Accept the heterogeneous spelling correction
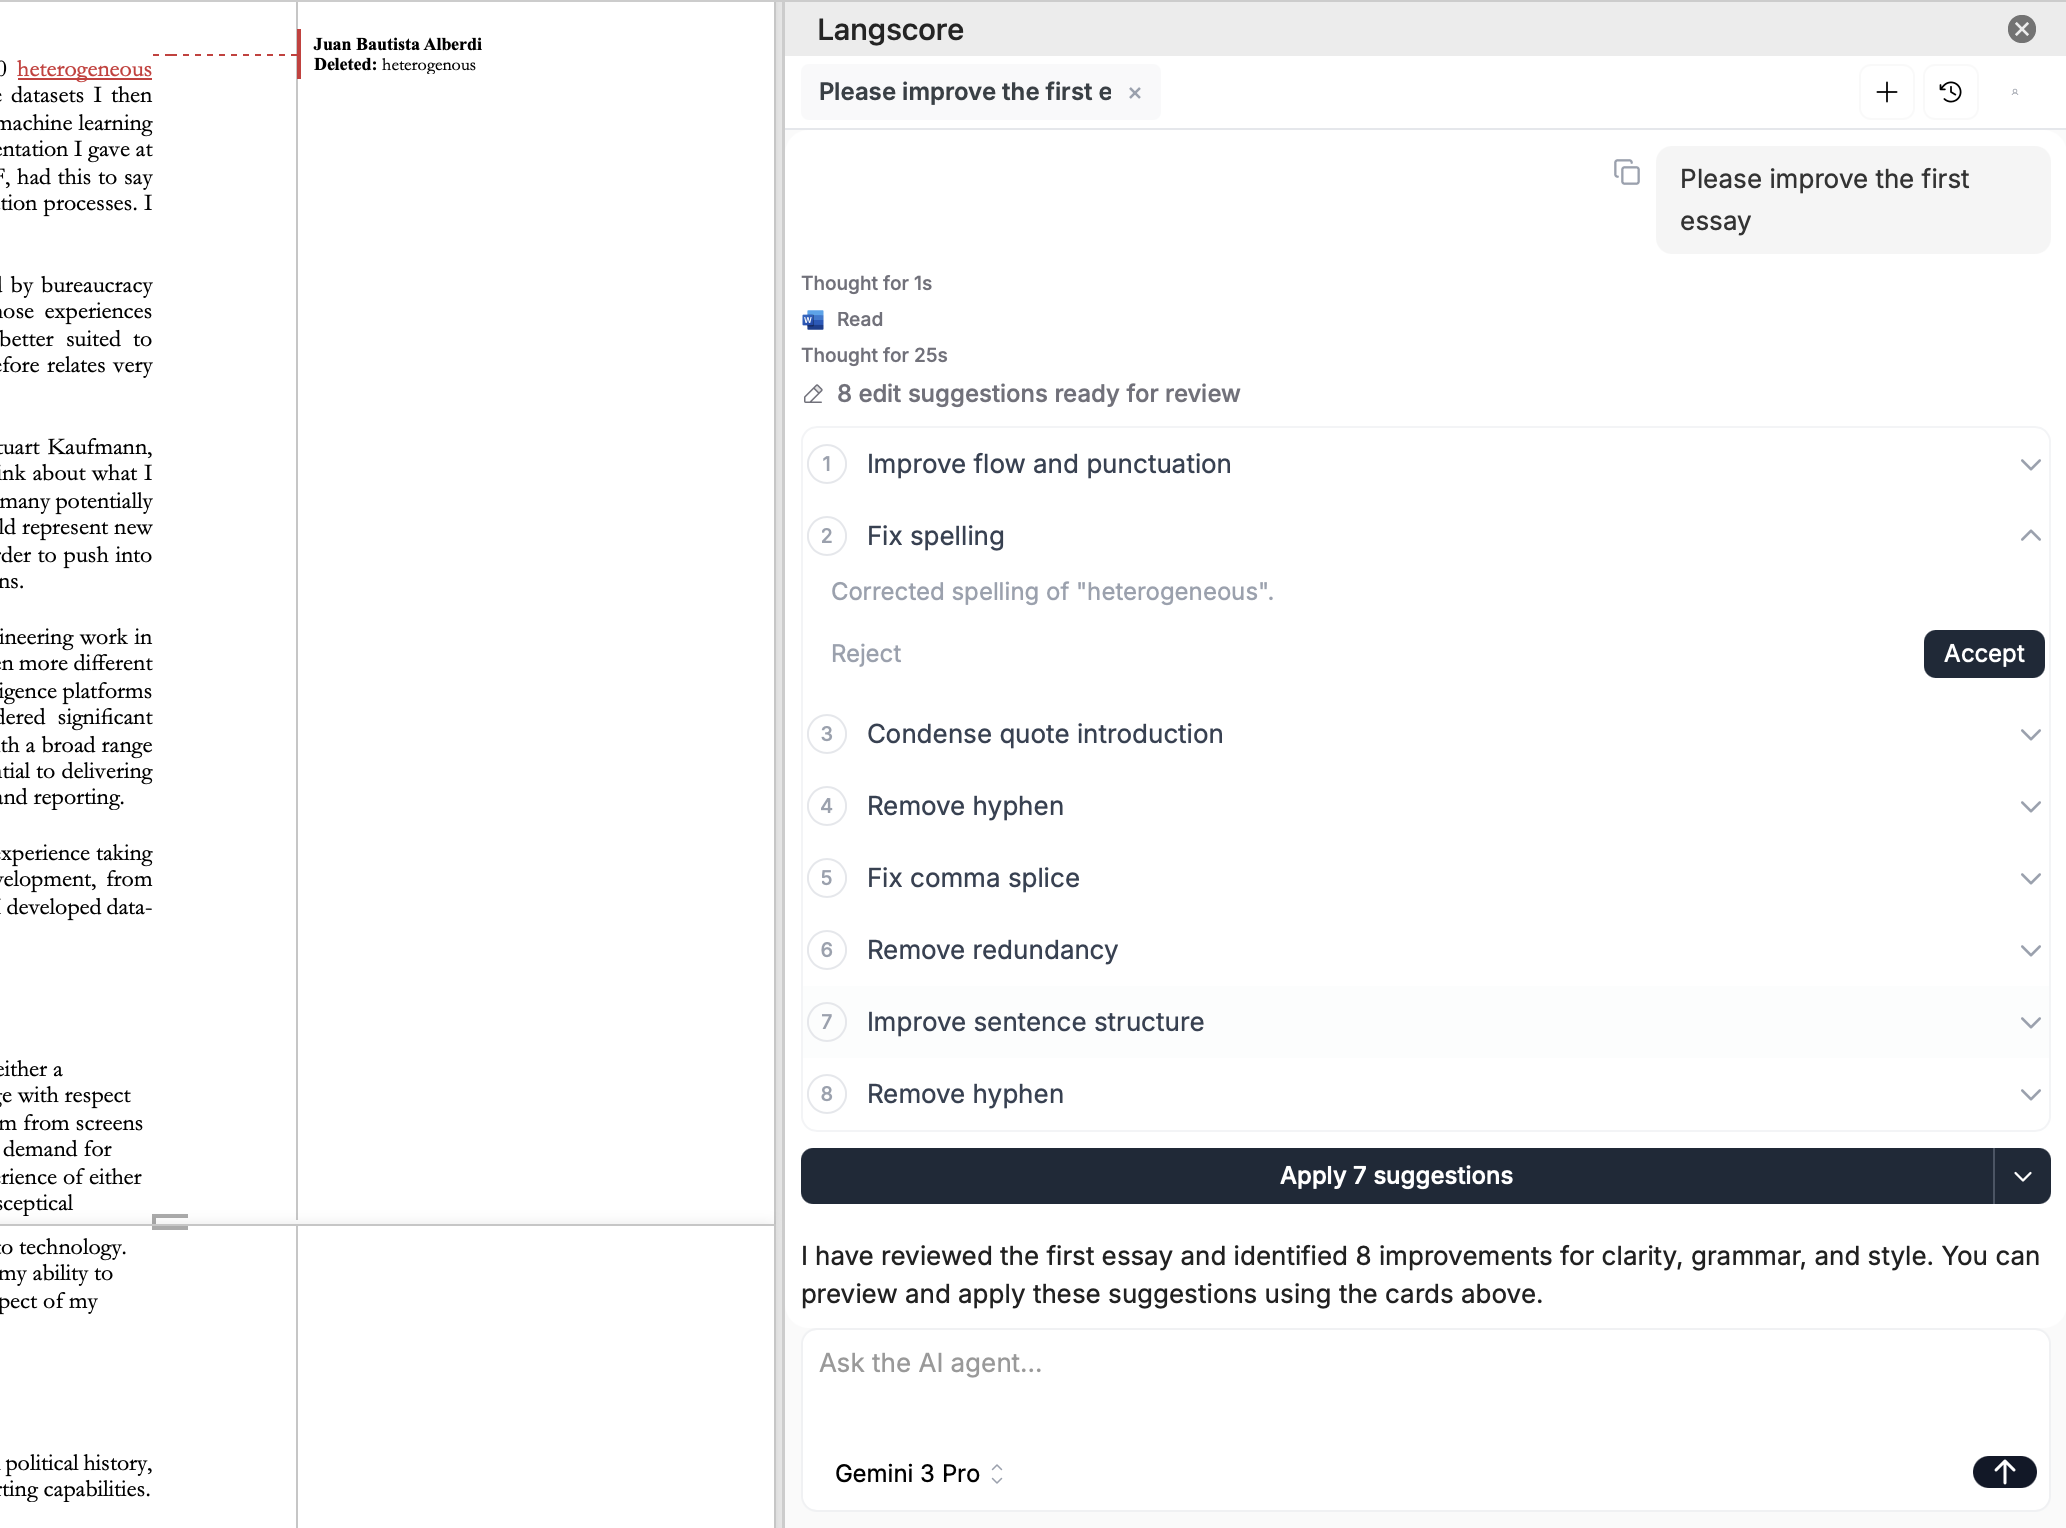This screenshot has height=1528, width=2066. [1983, 653]
